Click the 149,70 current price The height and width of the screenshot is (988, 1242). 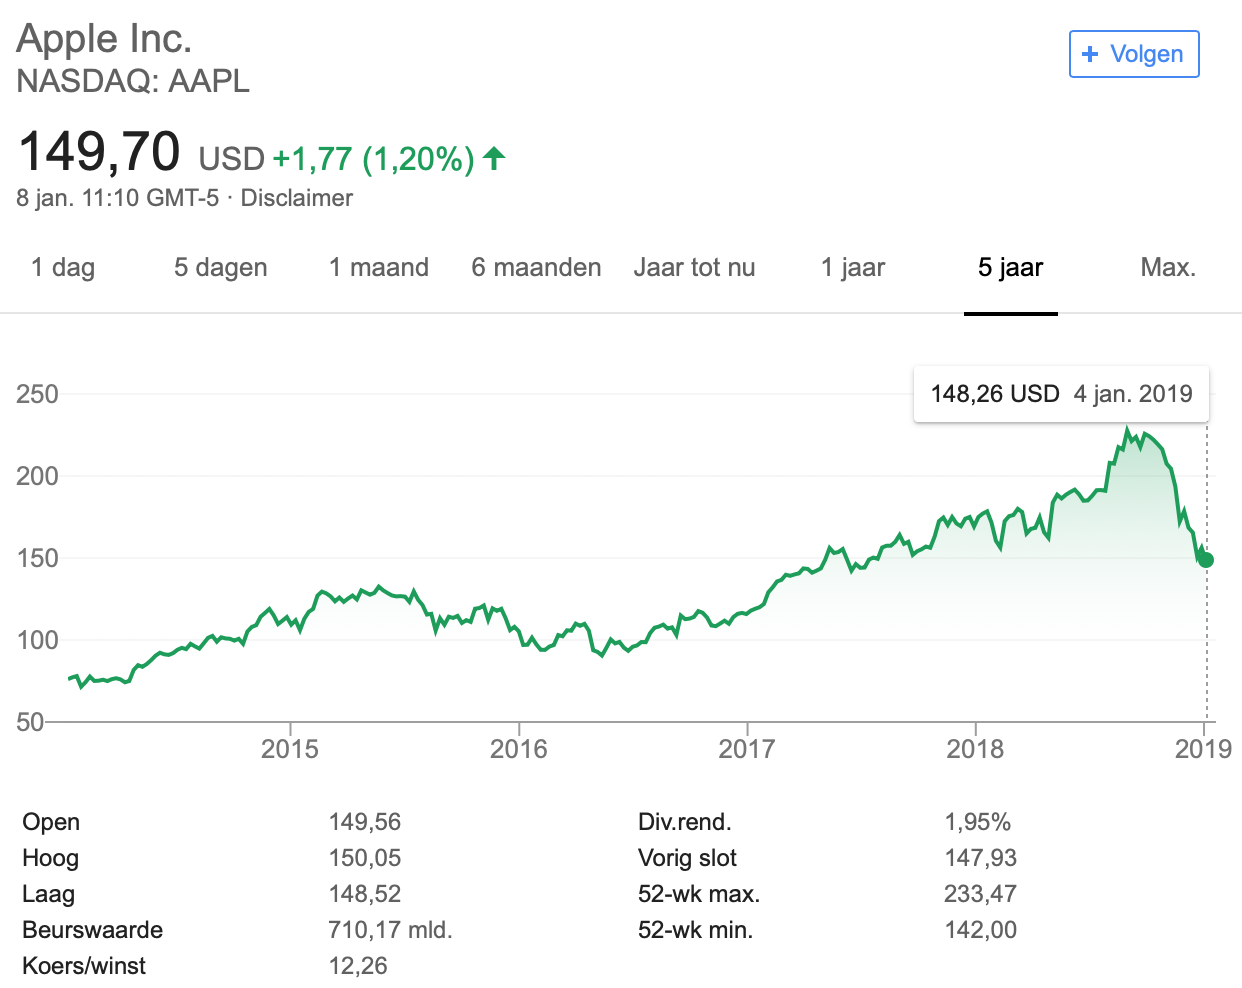point(100,152)
